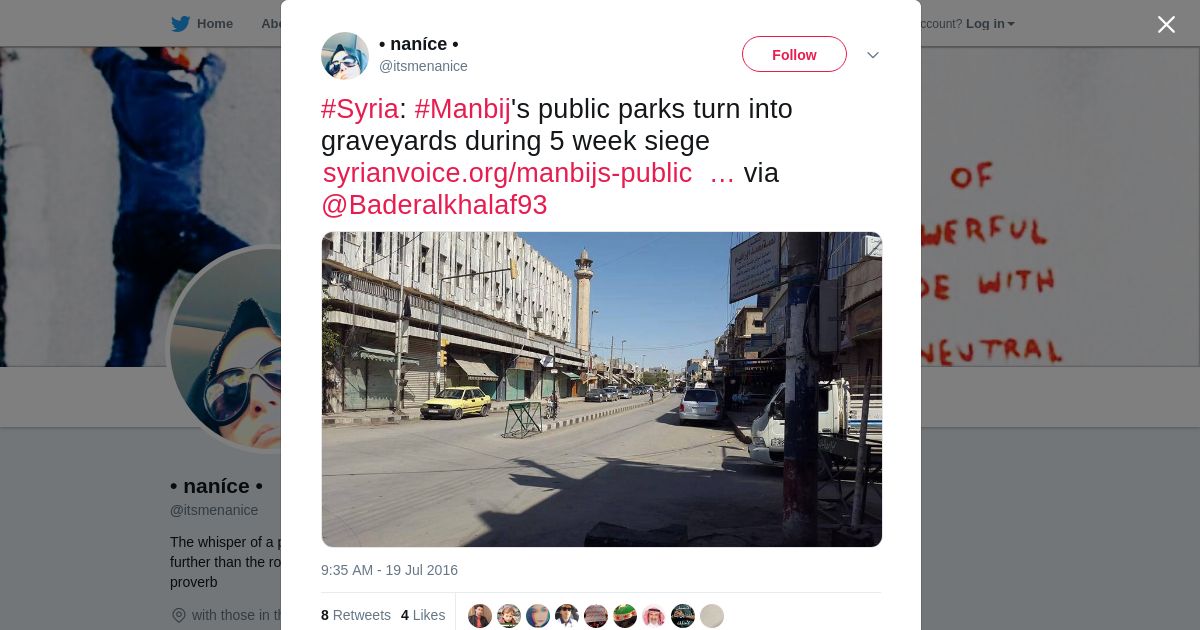Open the Log in dropdown

coord(990,24)
